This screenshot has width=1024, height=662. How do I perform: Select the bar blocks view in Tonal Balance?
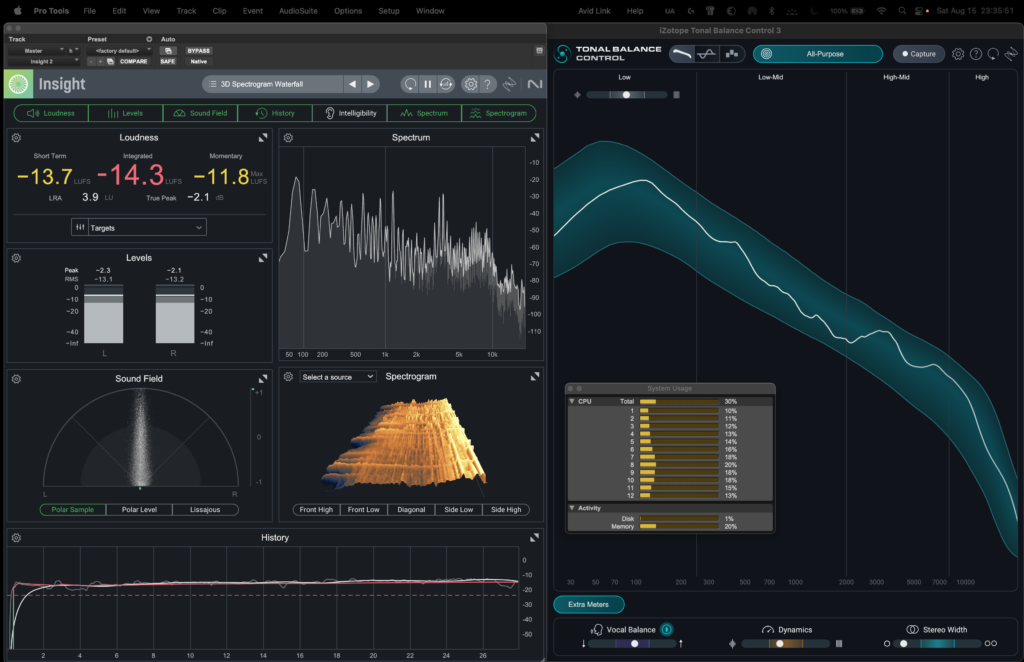731,54
